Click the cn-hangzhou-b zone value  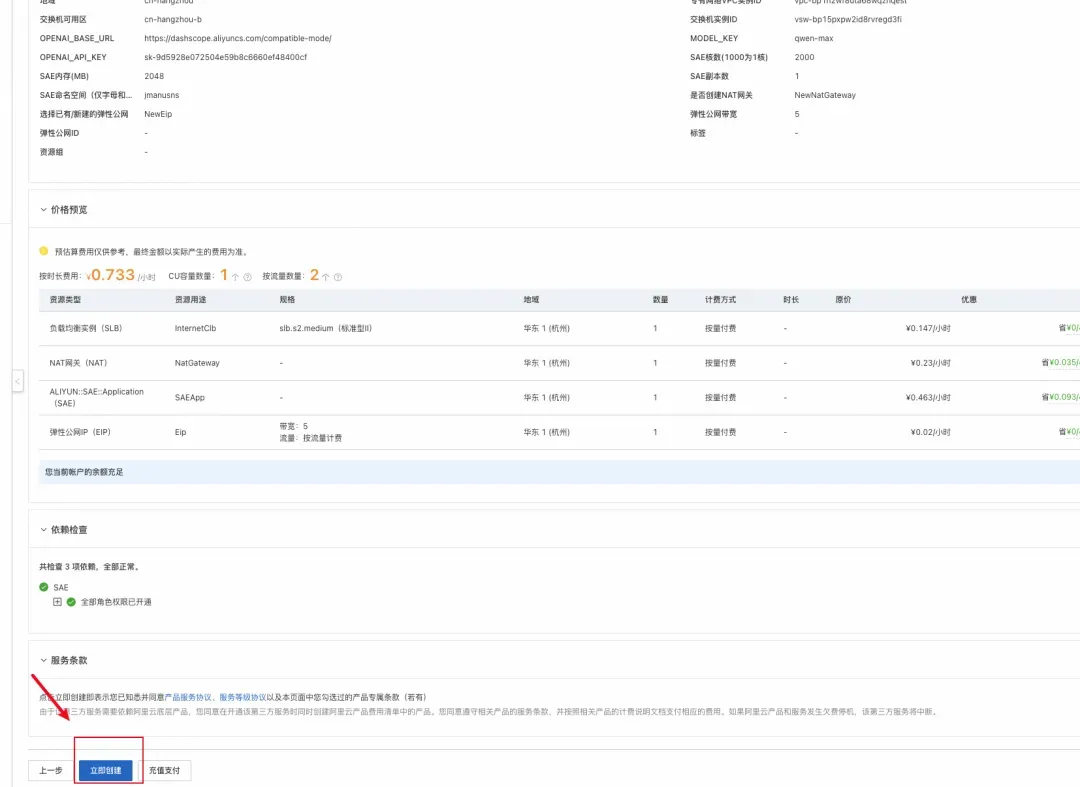[173, 19]
